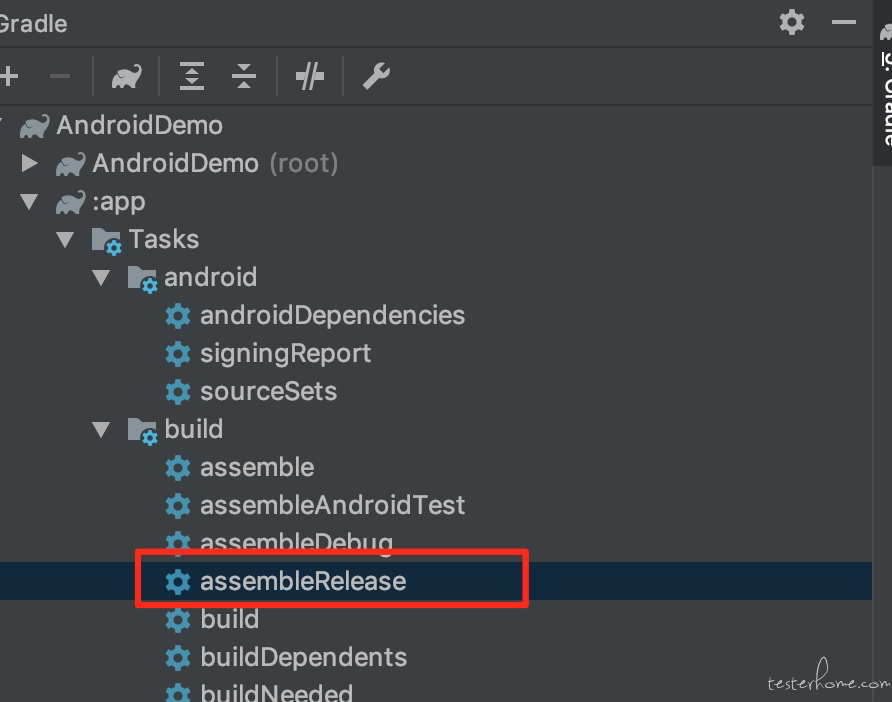The height and width of the screenshot is (702, 892).
Task: Expand the AndroidDemo (root) node
Action: [x=29, y=163]
